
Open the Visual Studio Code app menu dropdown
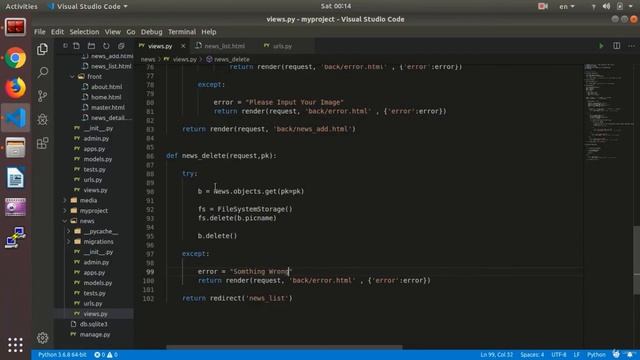[x=88, y=6]
